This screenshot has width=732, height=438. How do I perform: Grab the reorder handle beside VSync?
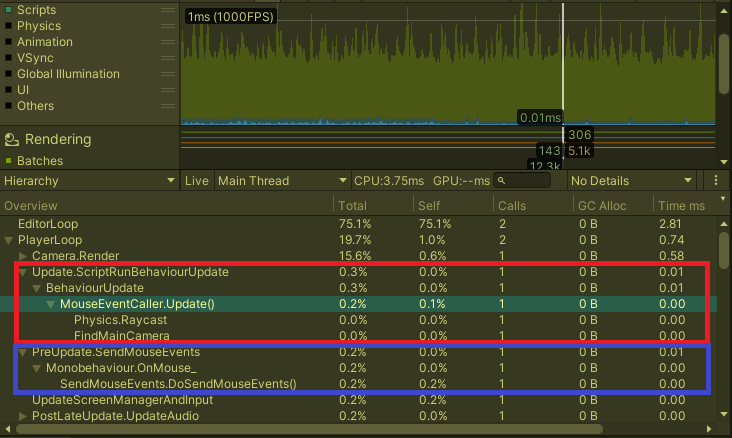coord(168,58)
